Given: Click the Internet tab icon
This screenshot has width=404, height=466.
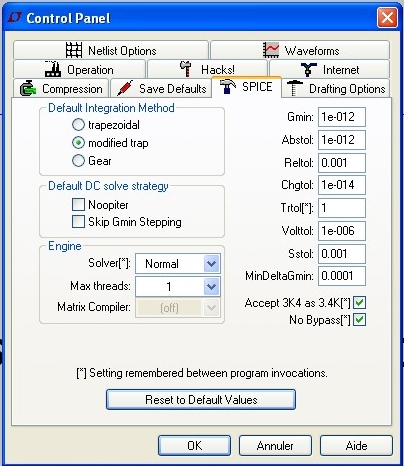Looking at the screenshot, I should [309, 69].
